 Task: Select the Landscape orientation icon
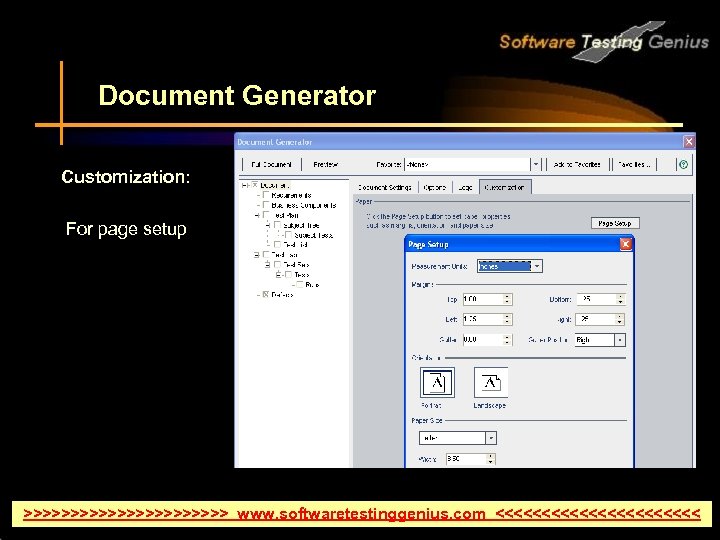[490, 382]
